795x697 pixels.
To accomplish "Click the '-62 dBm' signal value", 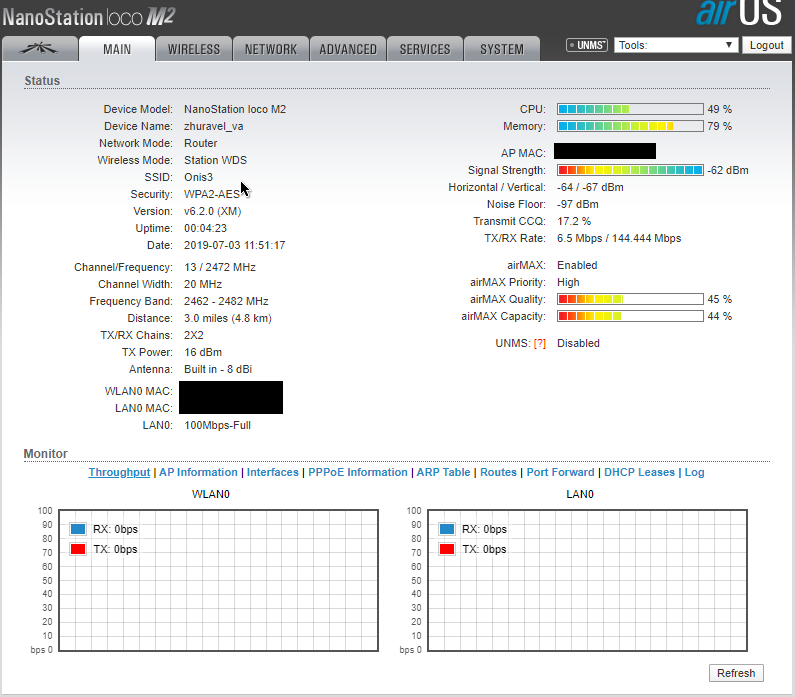I will [x=728, y=170].
